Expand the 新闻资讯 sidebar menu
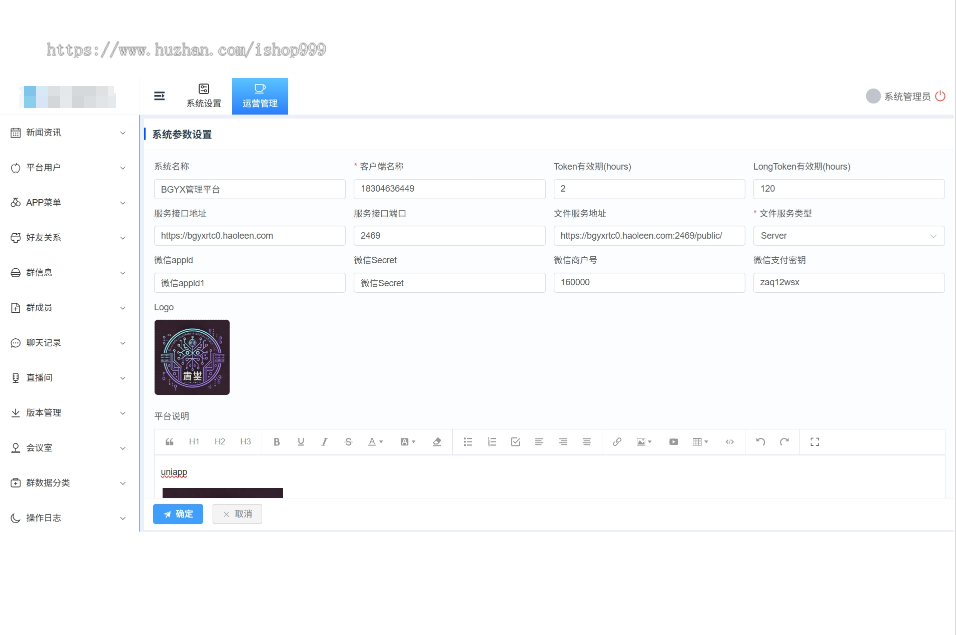Image resolution: width=956 pixels, height=635 pixels. pos(69,132)
